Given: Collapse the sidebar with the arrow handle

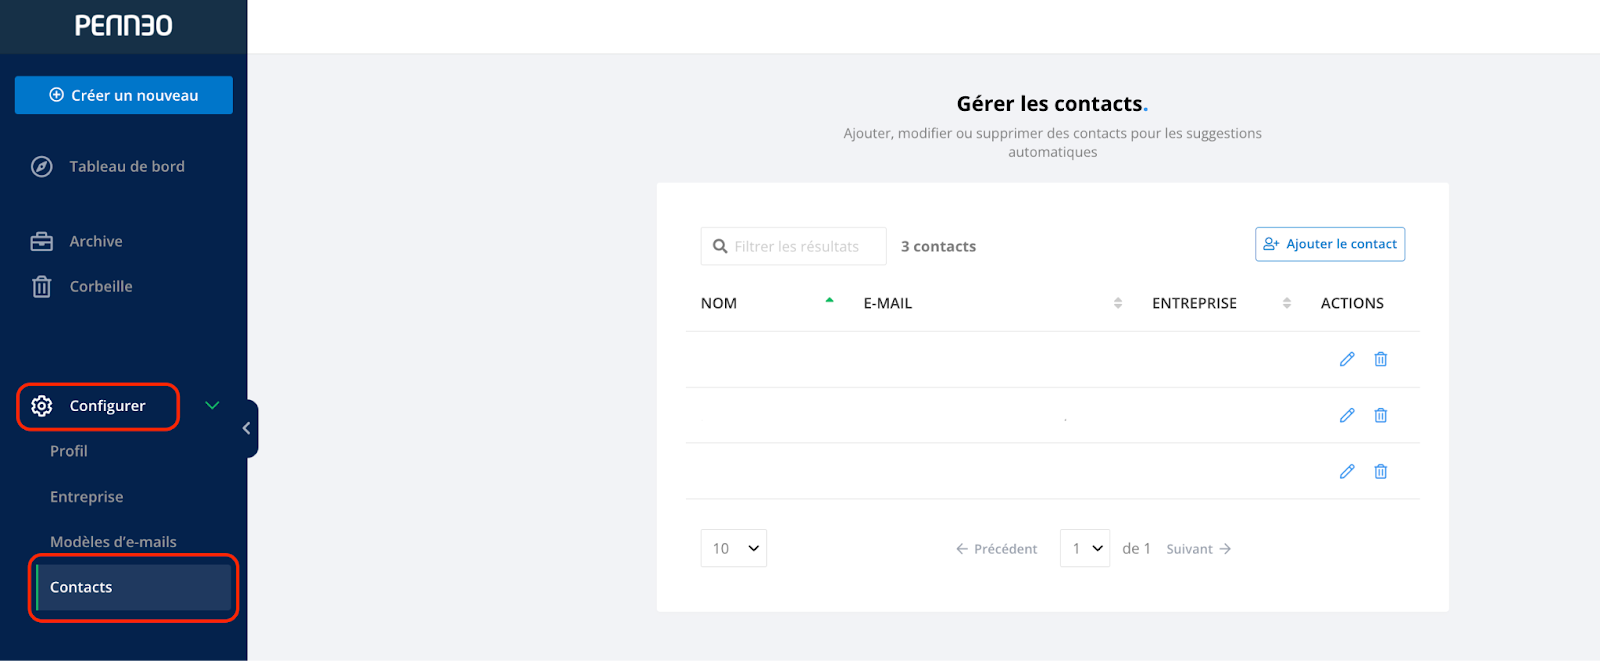Looking at the screenshot, I should pos(247,428).
